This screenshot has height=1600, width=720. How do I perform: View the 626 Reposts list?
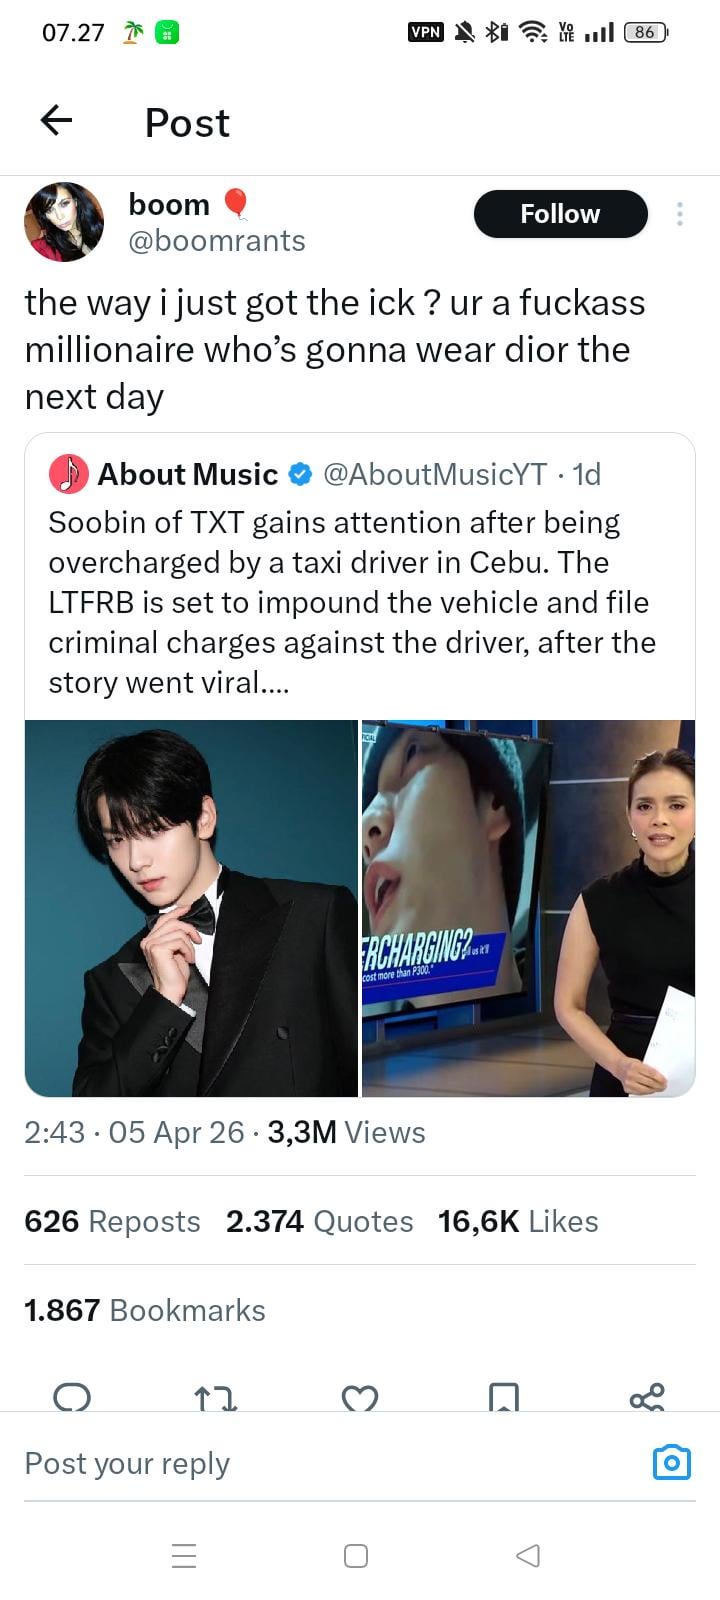[112, 1221]
